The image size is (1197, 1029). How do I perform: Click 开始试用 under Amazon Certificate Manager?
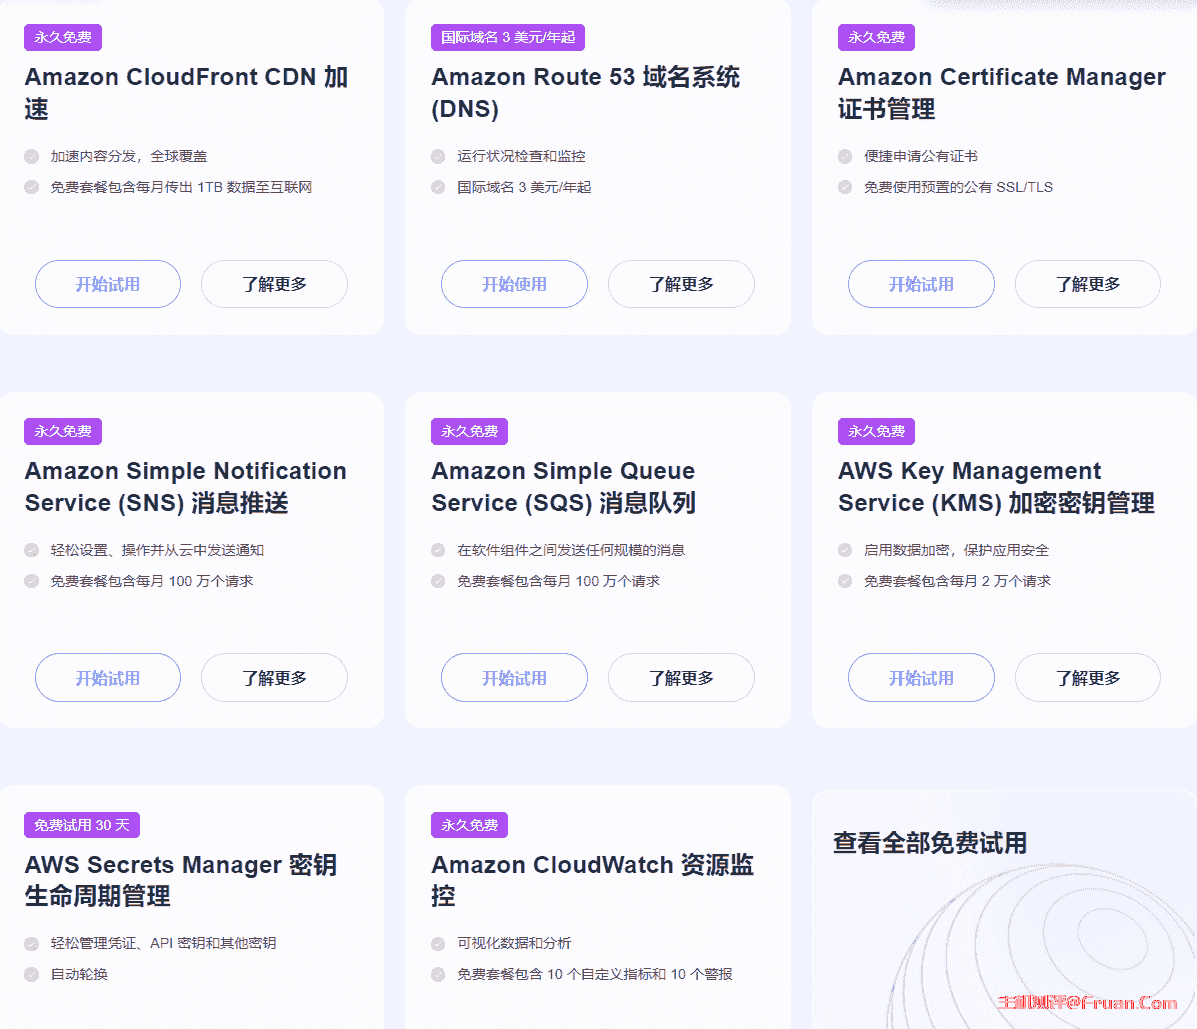(921, 284)
